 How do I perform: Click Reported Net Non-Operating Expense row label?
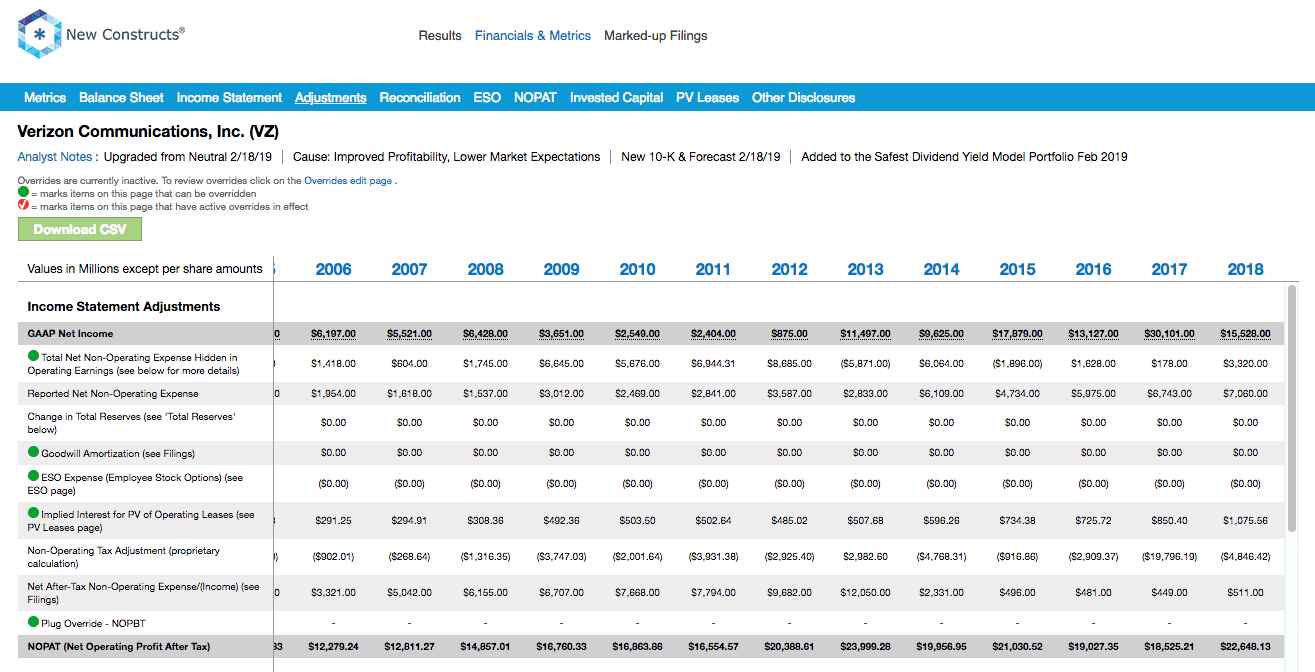click(x=113, y=394)
